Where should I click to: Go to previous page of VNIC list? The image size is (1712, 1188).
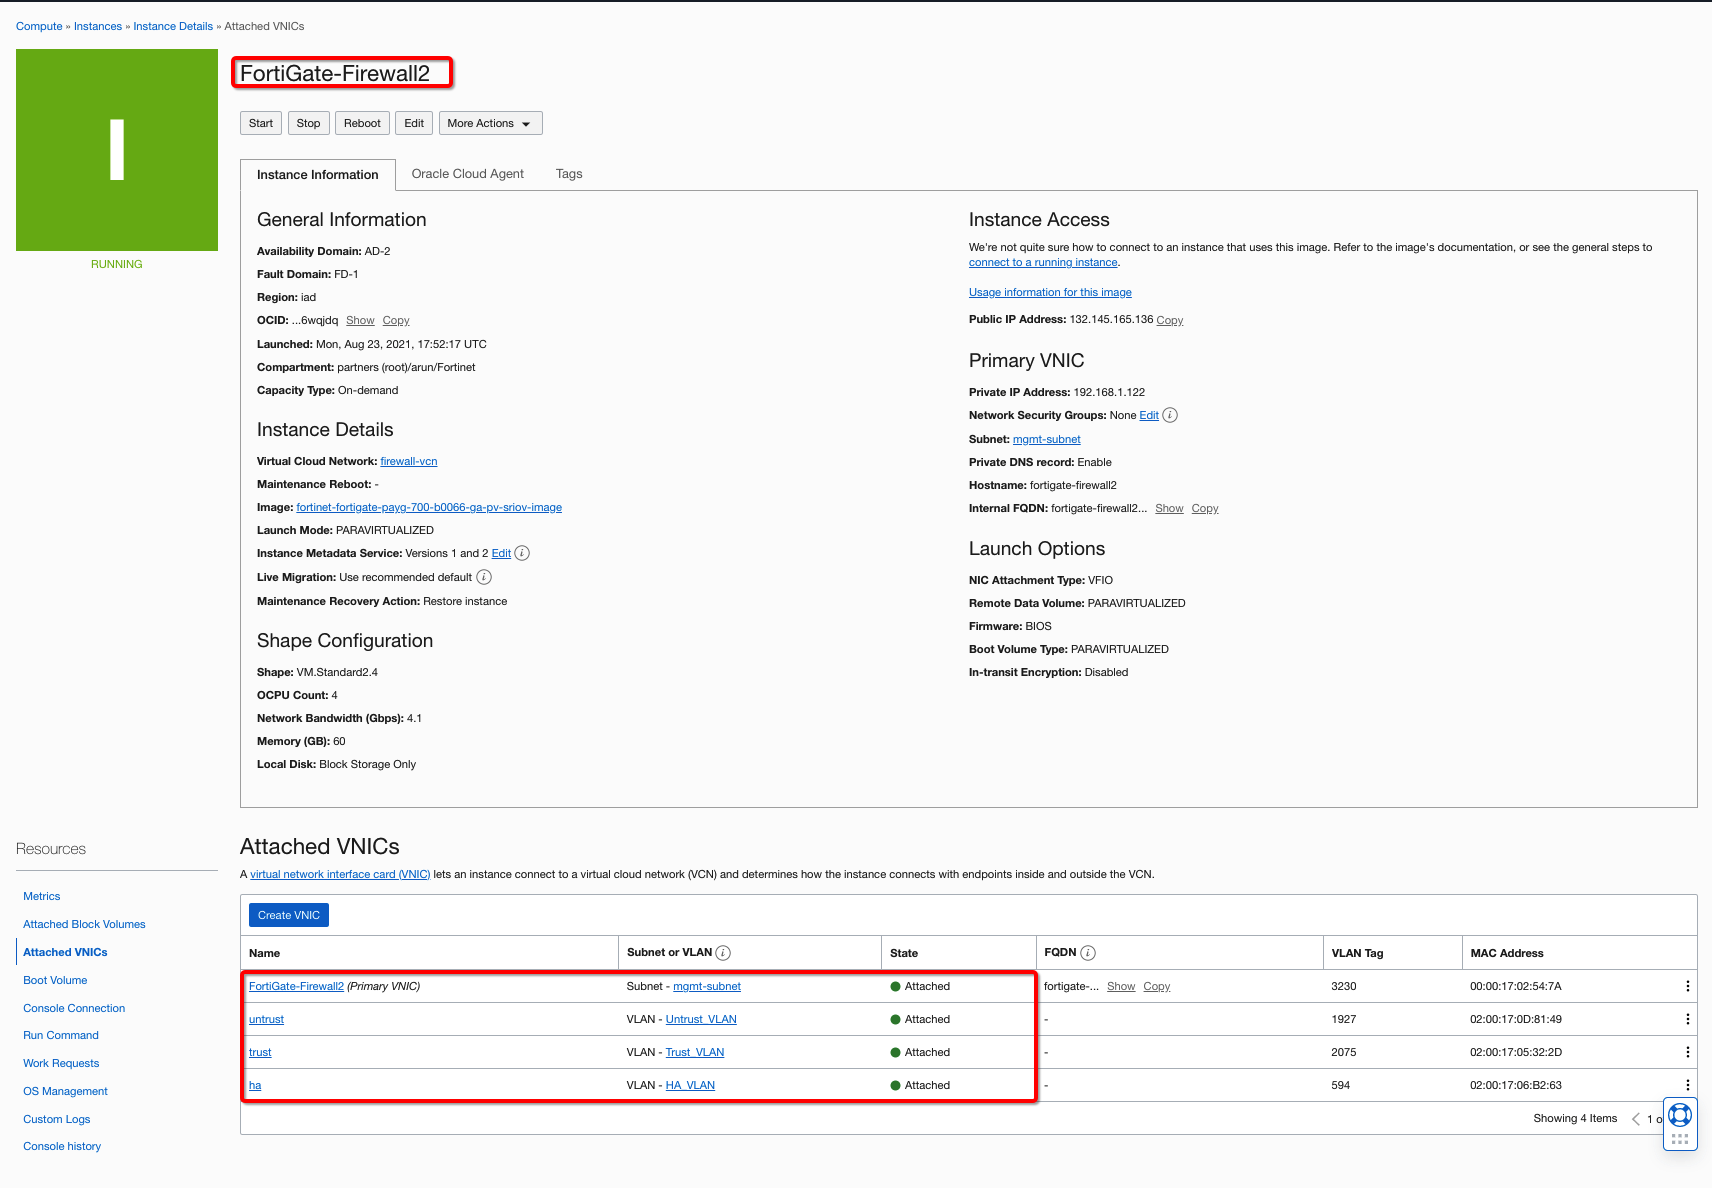pos(1636,1119)
